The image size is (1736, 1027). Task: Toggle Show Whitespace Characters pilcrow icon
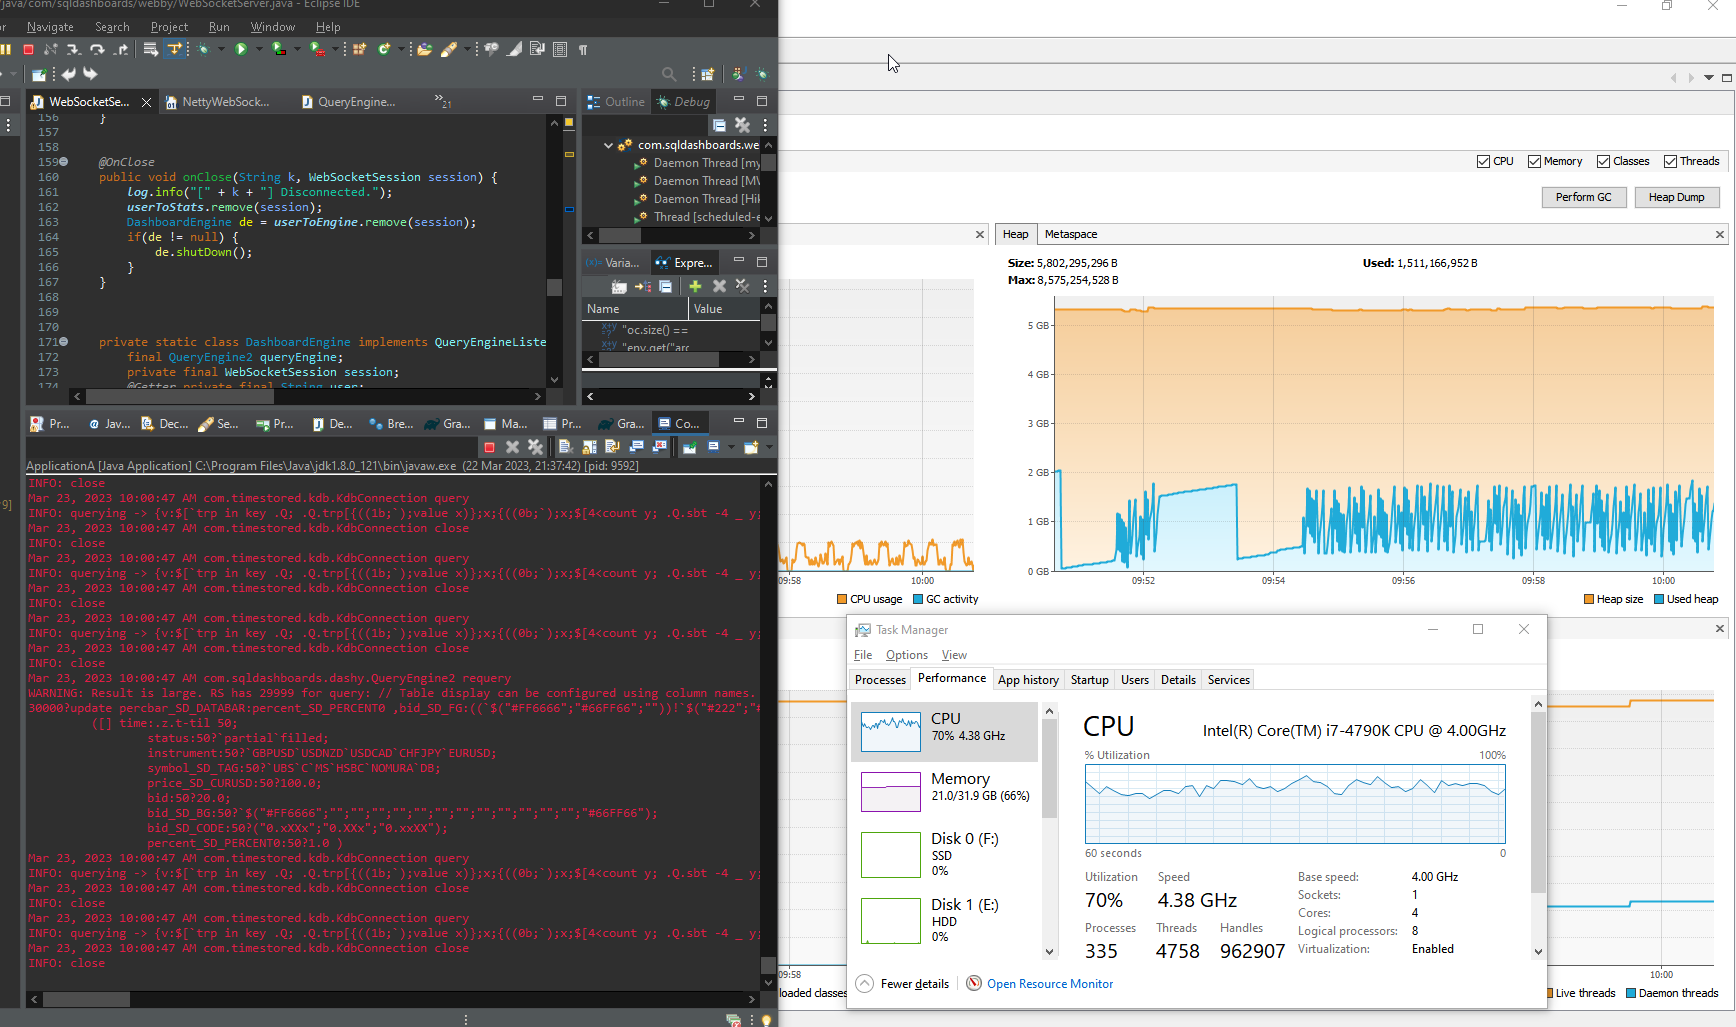point(583,49)
